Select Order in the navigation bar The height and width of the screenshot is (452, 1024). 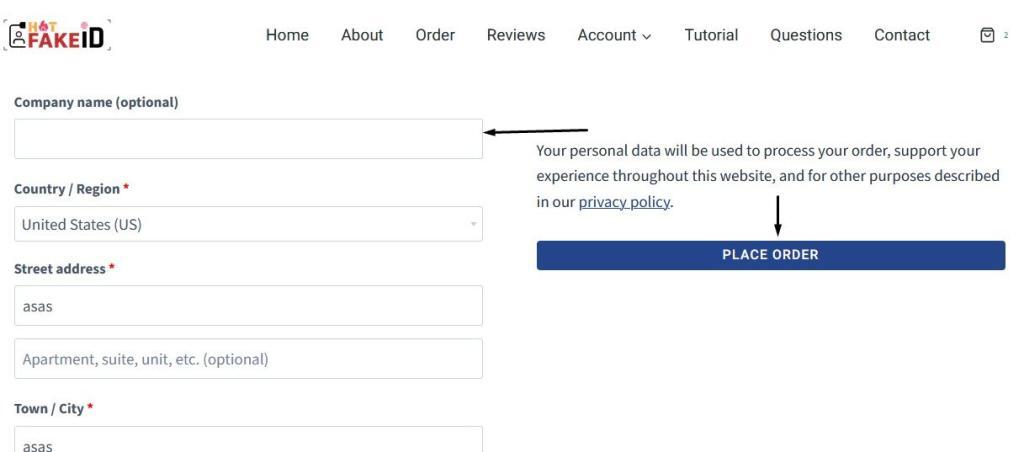point(435,35)
